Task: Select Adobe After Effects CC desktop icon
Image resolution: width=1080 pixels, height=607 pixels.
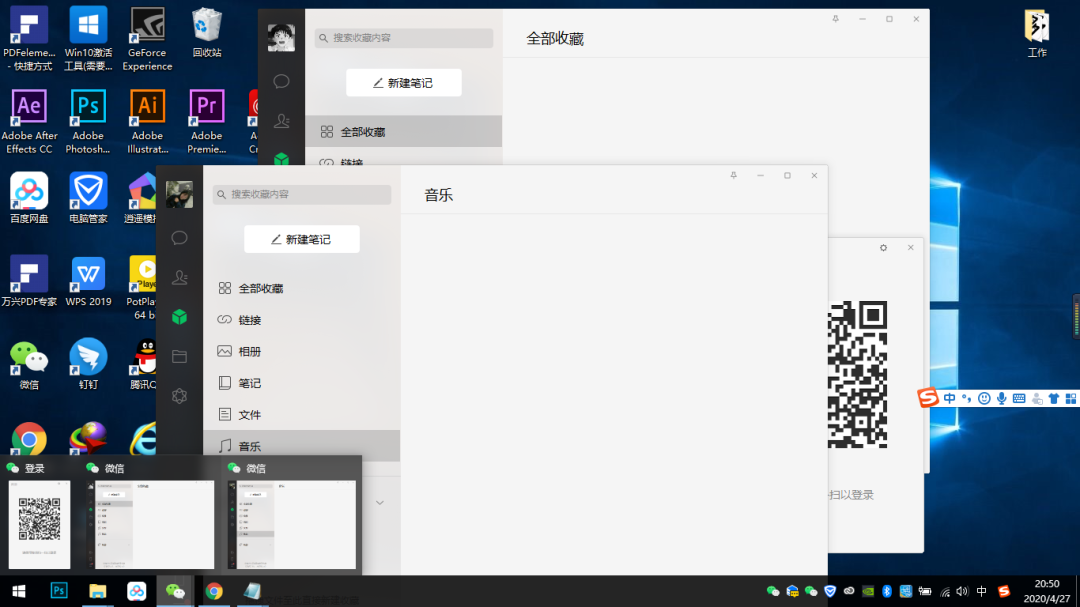Action: [x=29, y=122]
